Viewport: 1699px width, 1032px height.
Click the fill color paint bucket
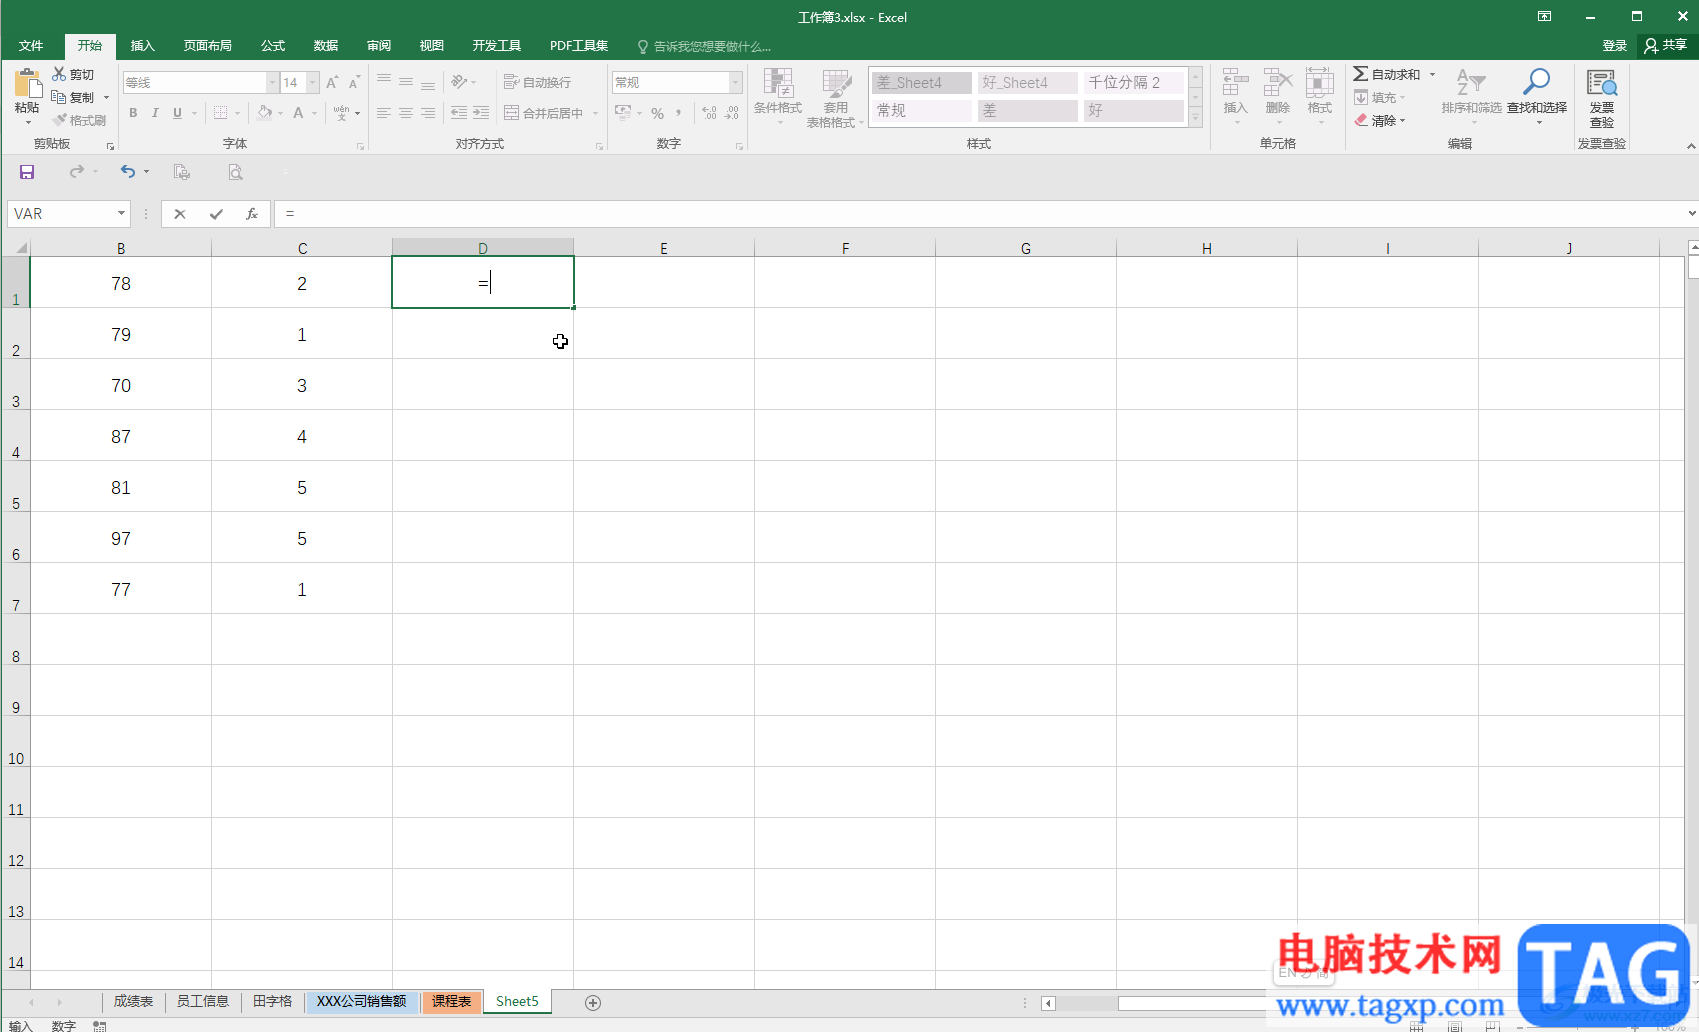point(264,113)
